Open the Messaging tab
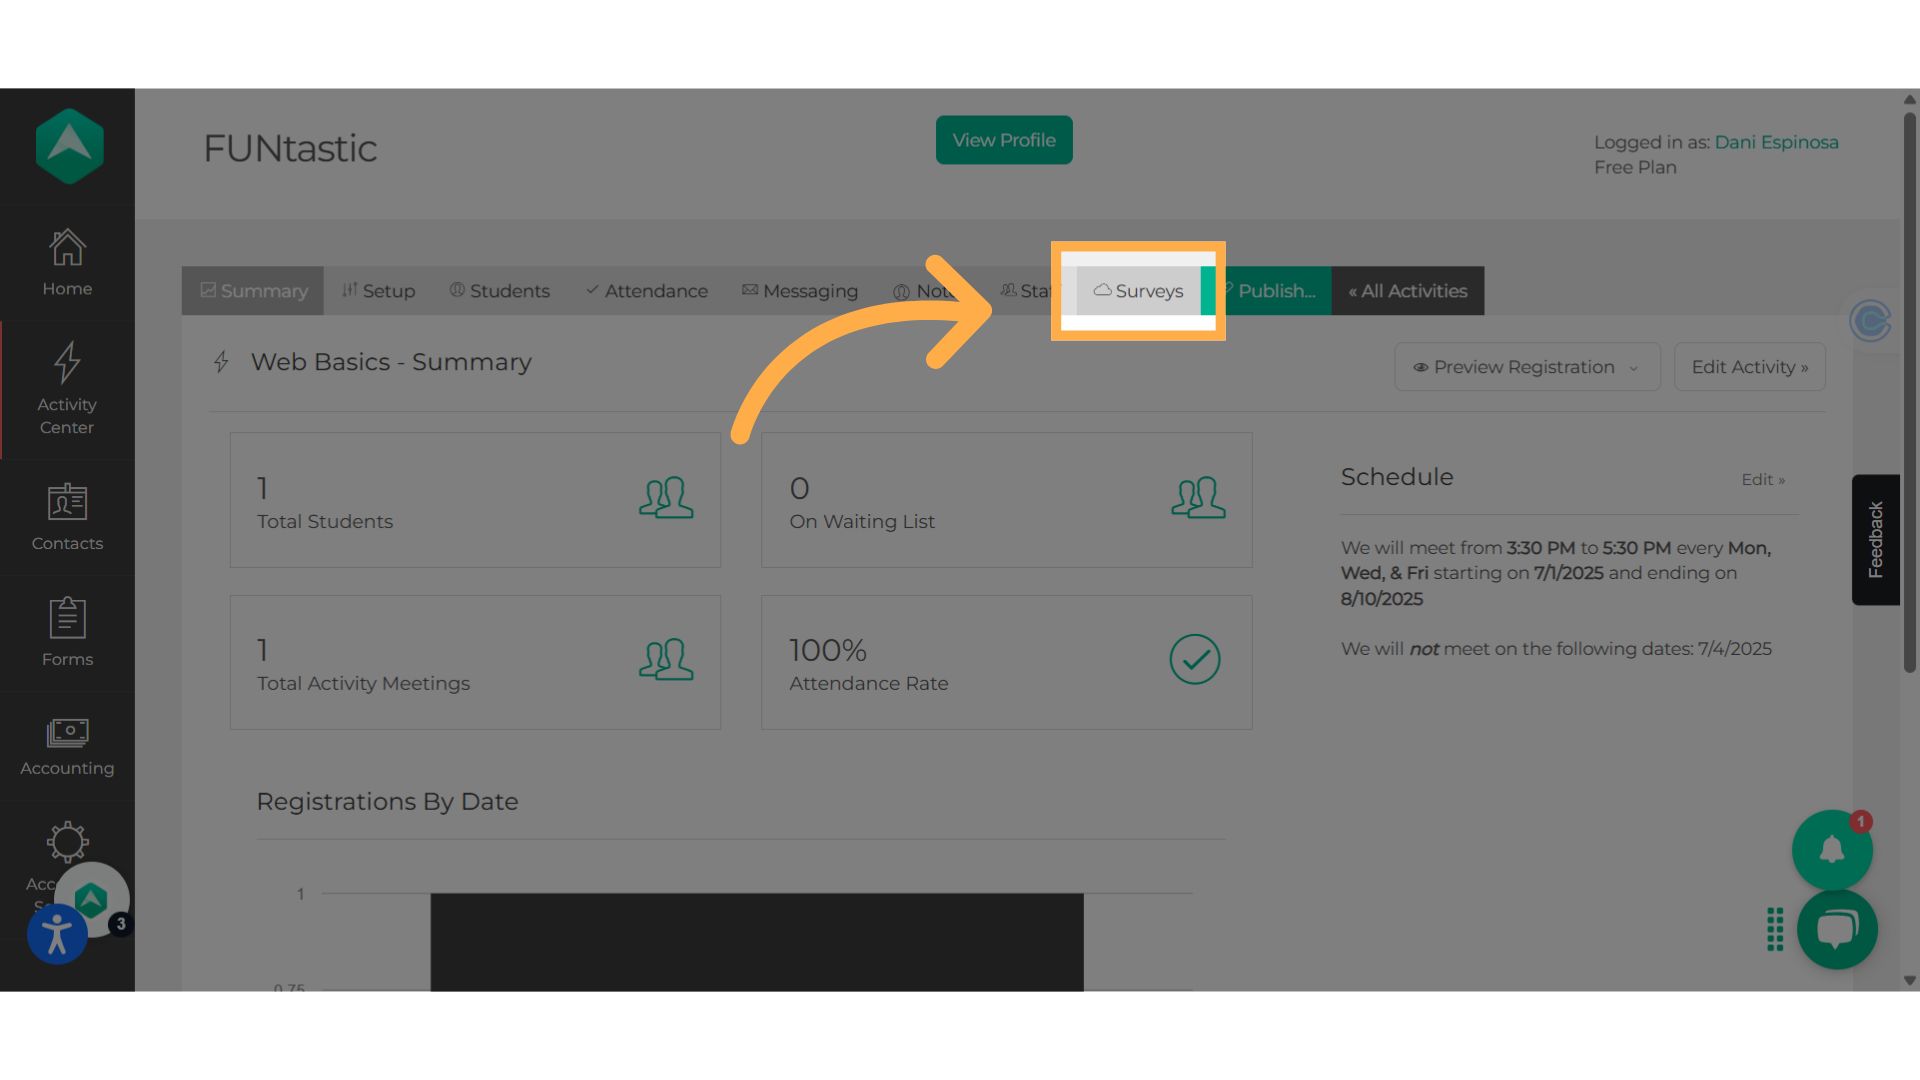Screen dimensions: 1920x1080 point(799,291)
